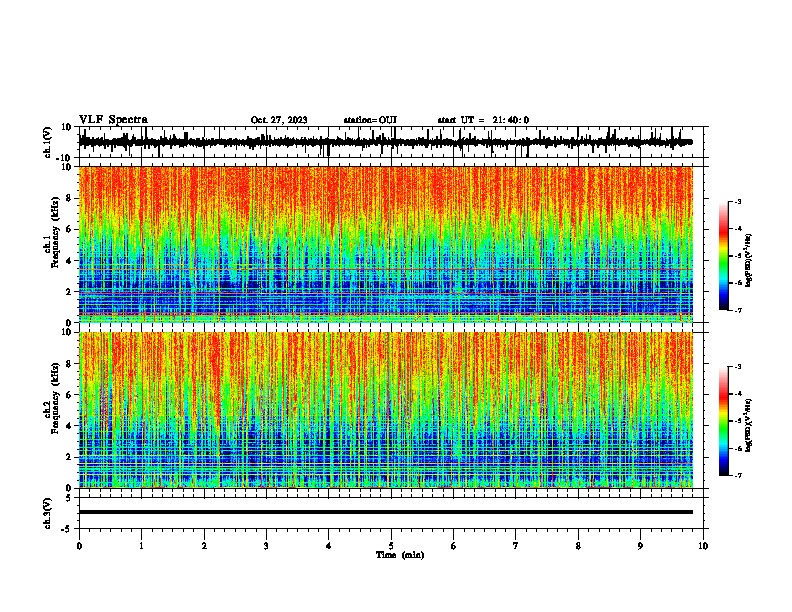
Task: Click the ch.1 "Frequency (kHz)" axis label
Action: pos(55,233)
